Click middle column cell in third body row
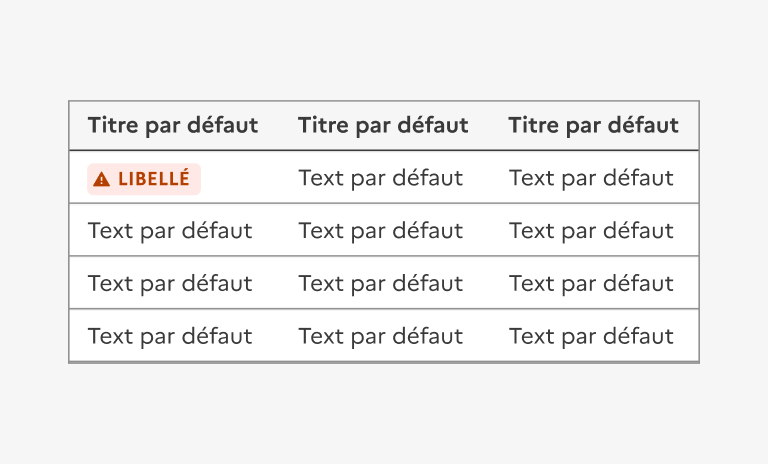This screenshot has width=768, height=464. tap(381, 284)
